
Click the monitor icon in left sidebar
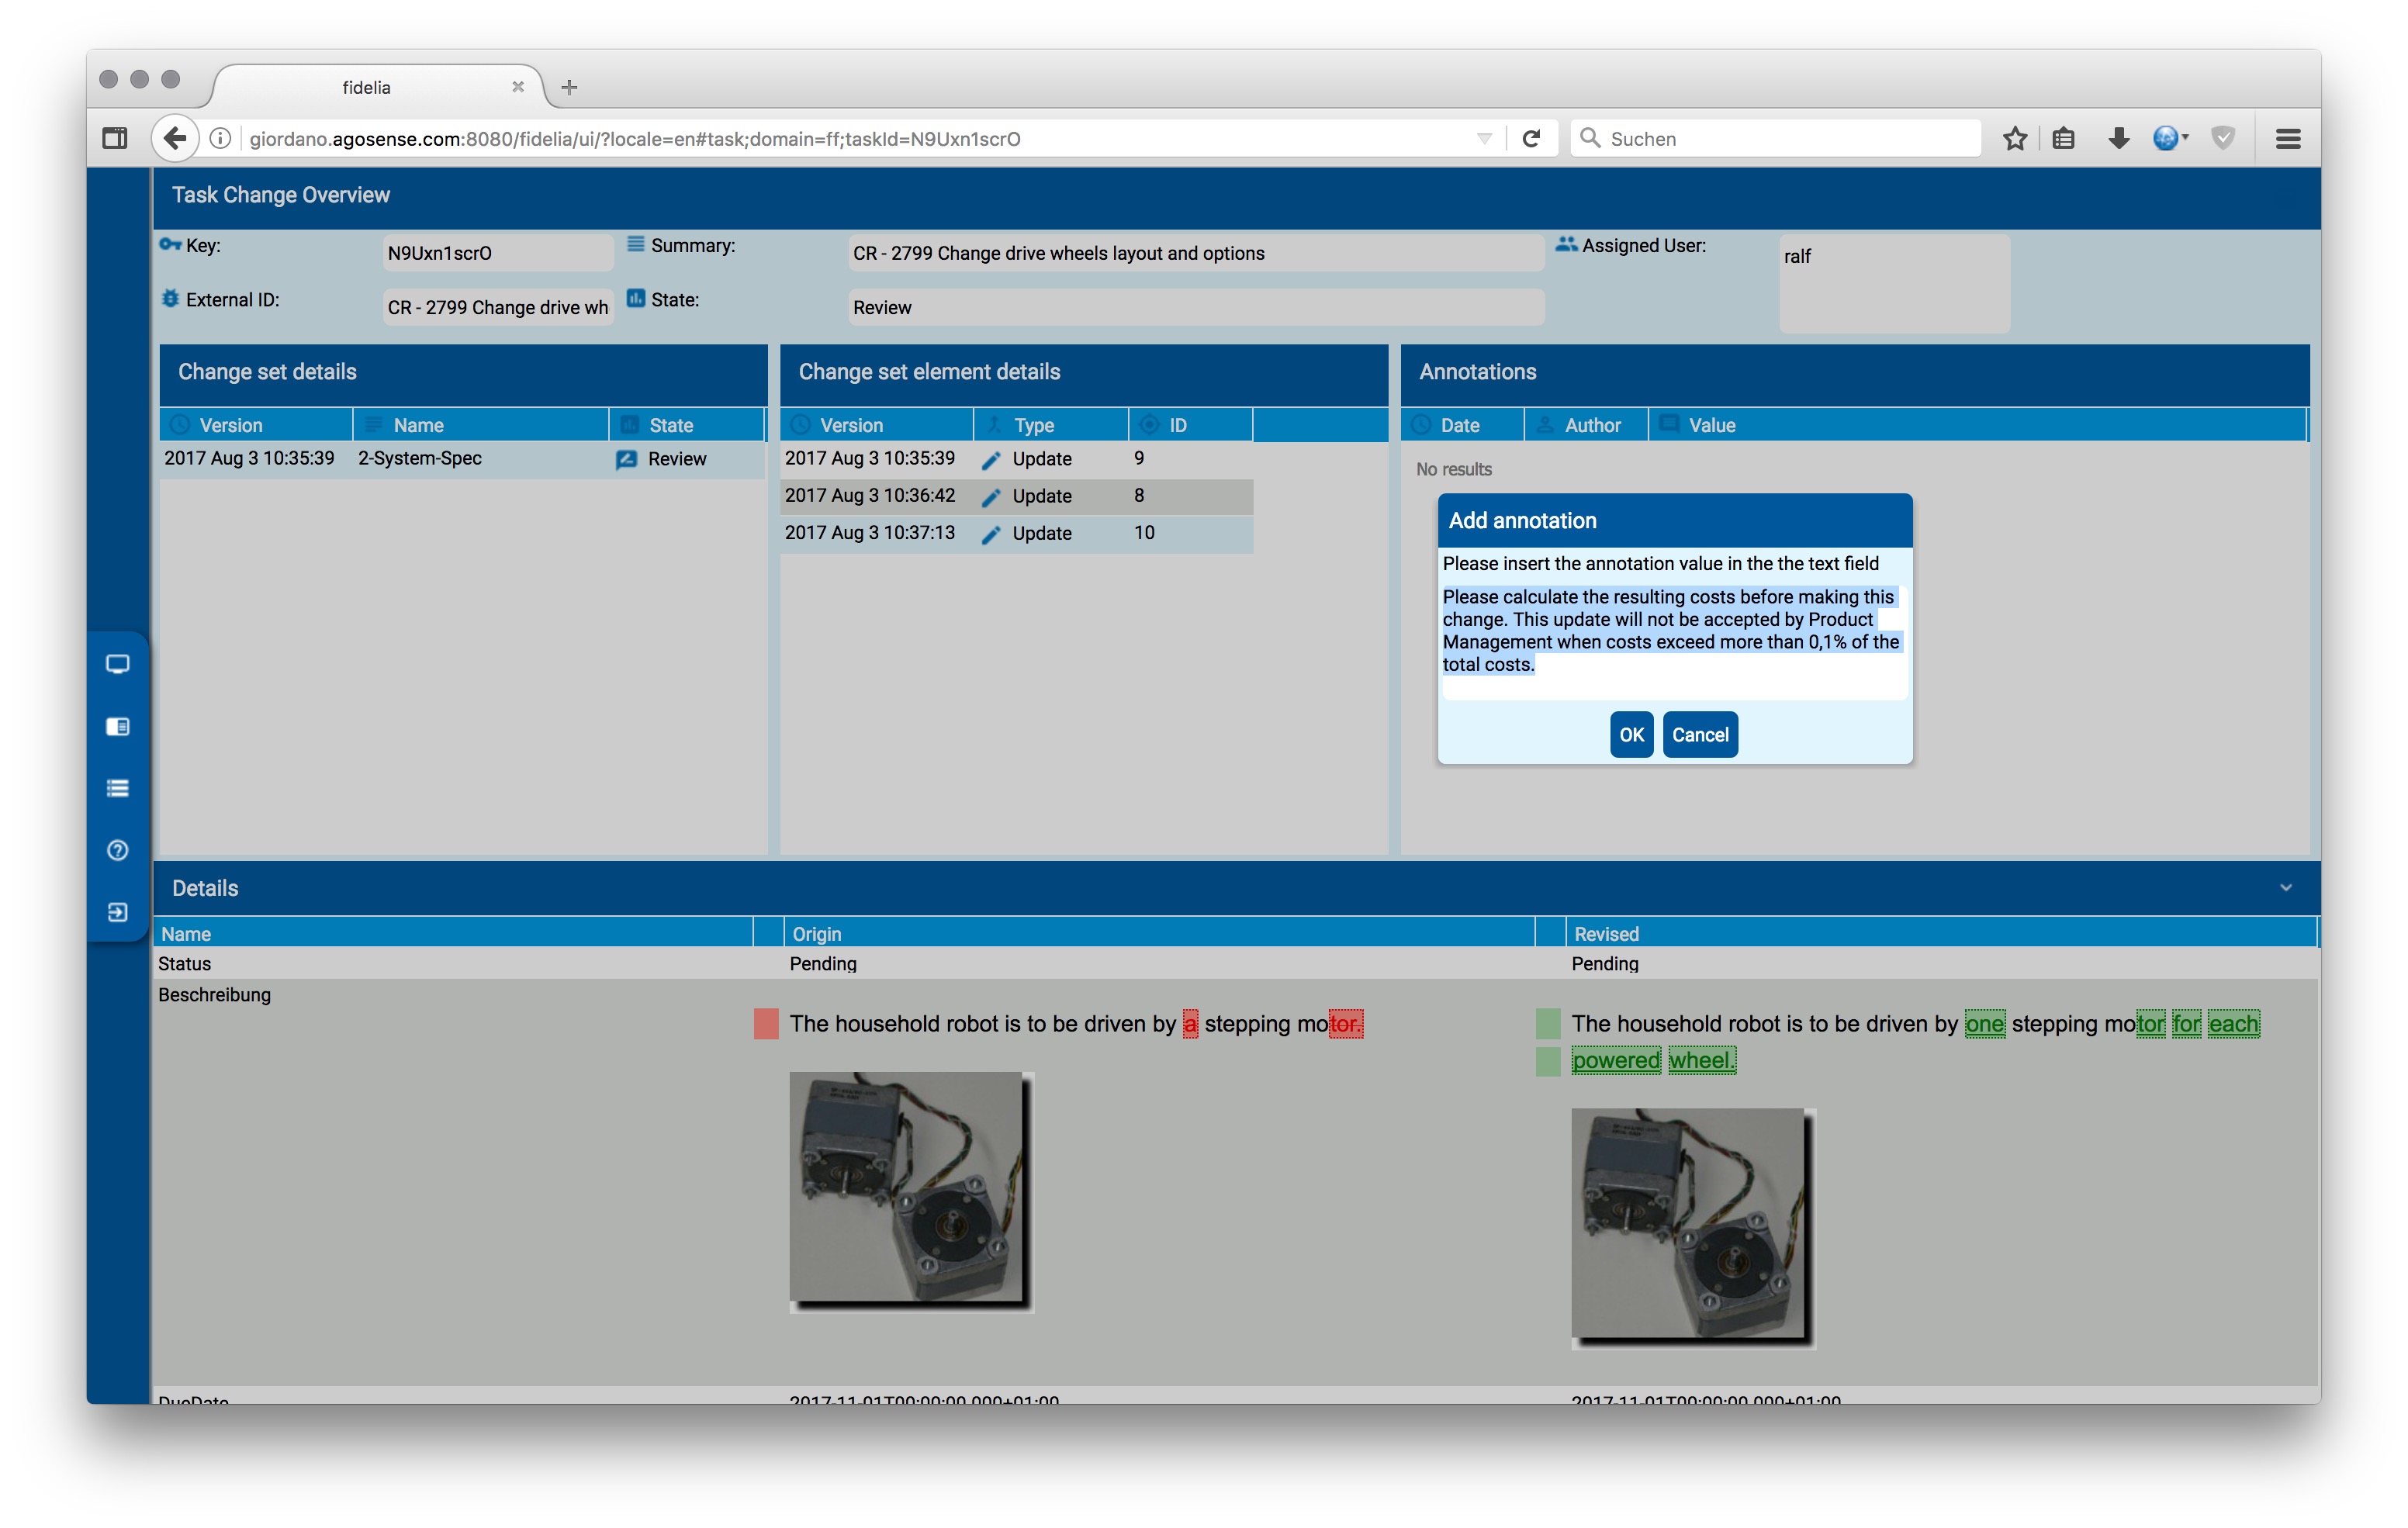[x=117, y=664]
